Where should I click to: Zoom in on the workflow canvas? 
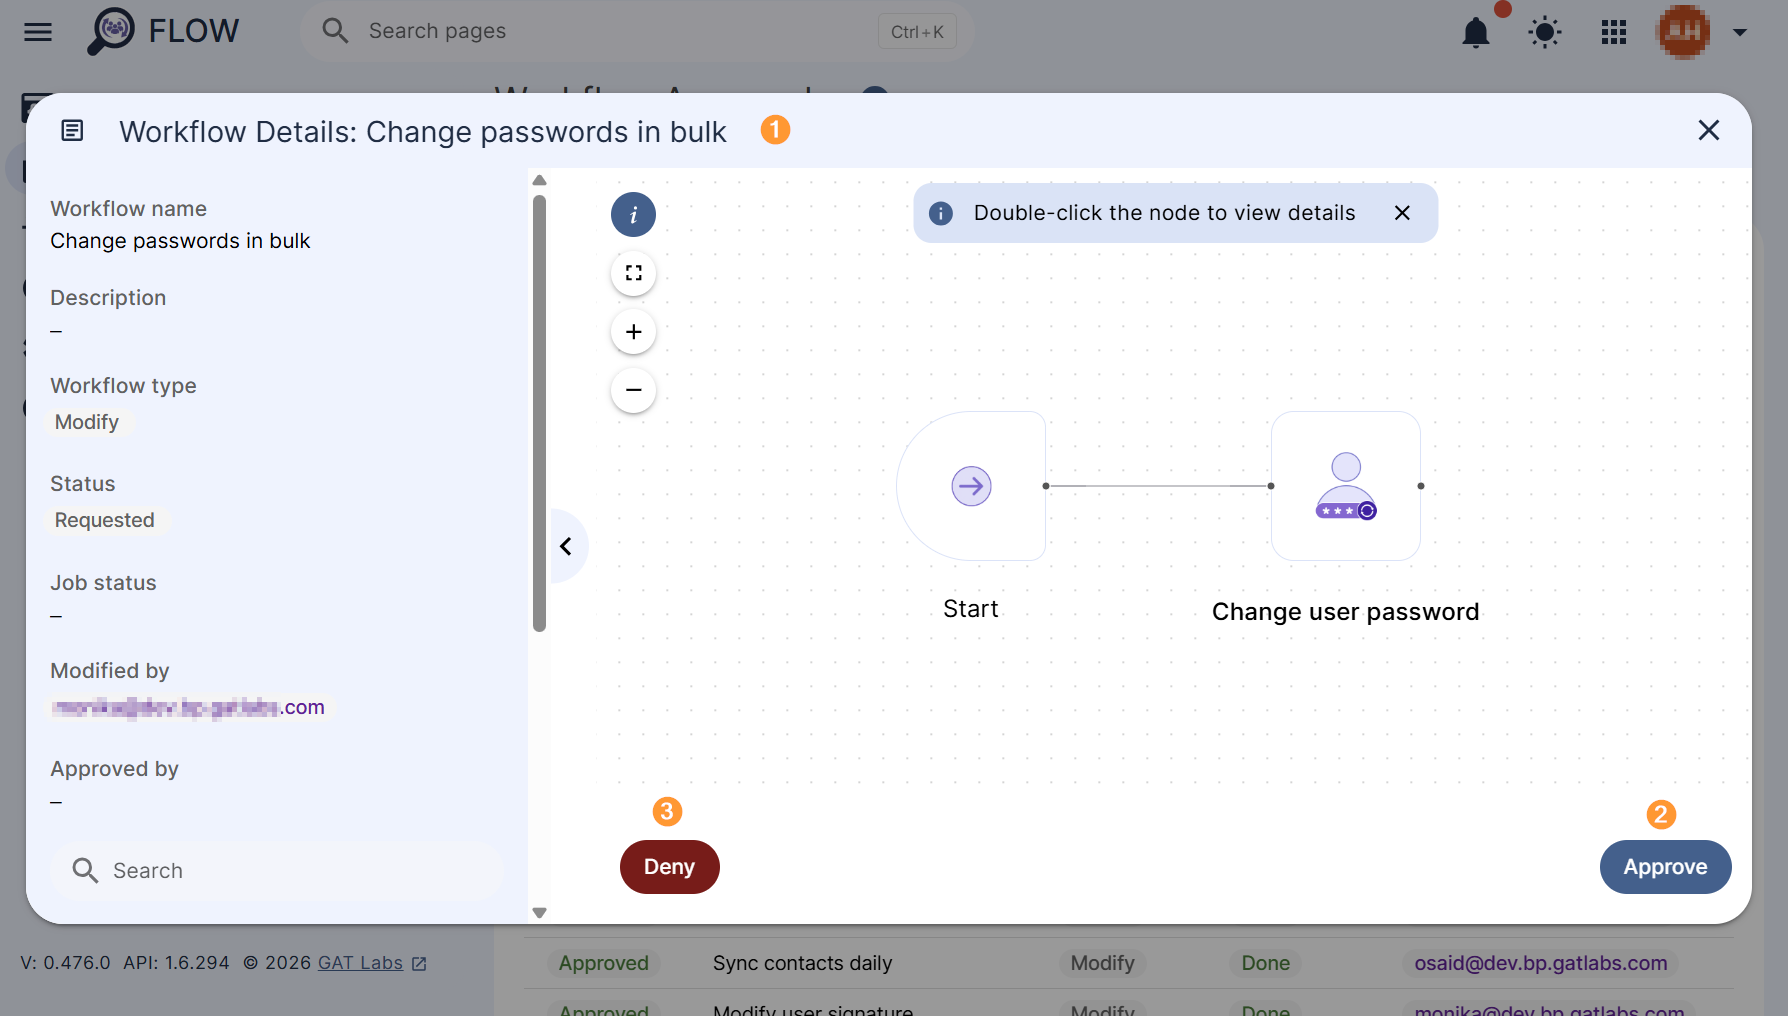pos(633,331)
